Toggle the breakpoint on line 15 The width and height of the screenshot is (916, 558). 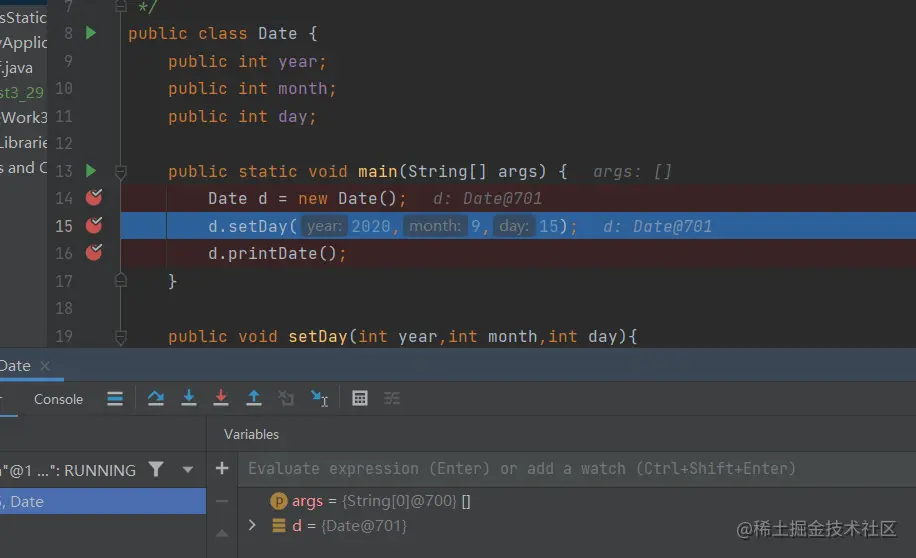pyautogui.click(x=94, y=225)
